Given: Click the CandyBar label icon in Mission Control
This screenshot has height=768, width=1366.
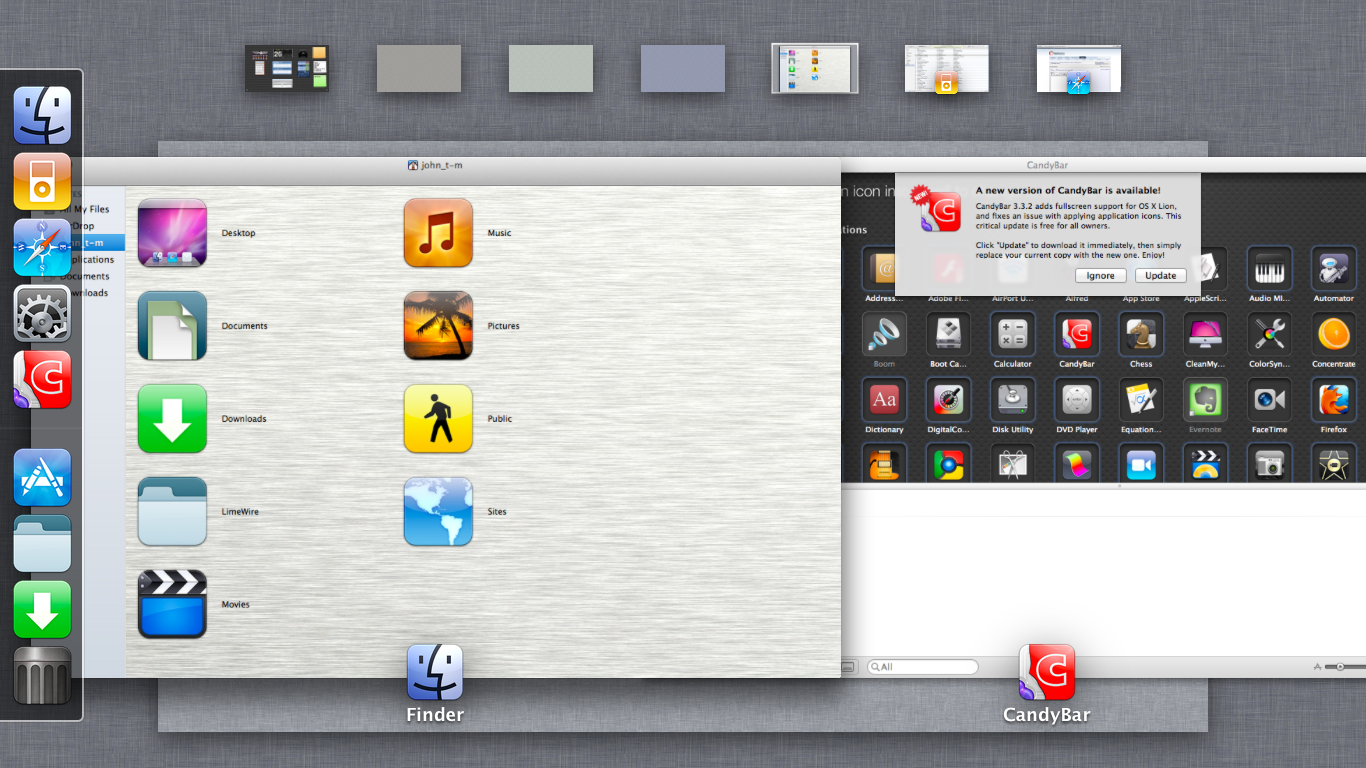Looking at the screenshot, I should click(1047, 672).
